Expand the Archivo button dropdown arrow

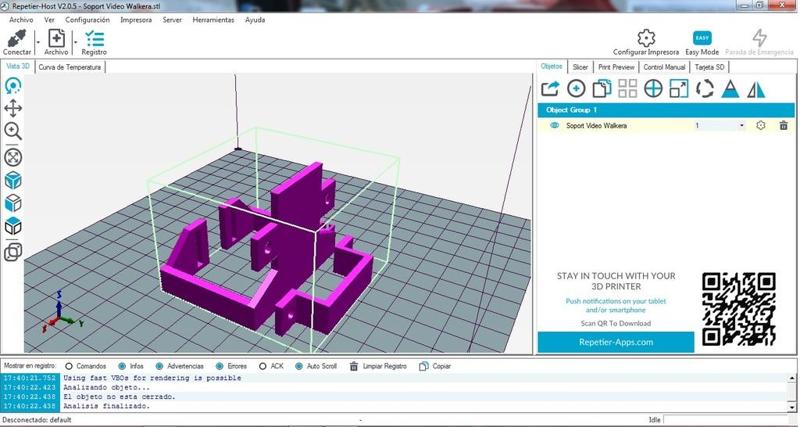76,42
